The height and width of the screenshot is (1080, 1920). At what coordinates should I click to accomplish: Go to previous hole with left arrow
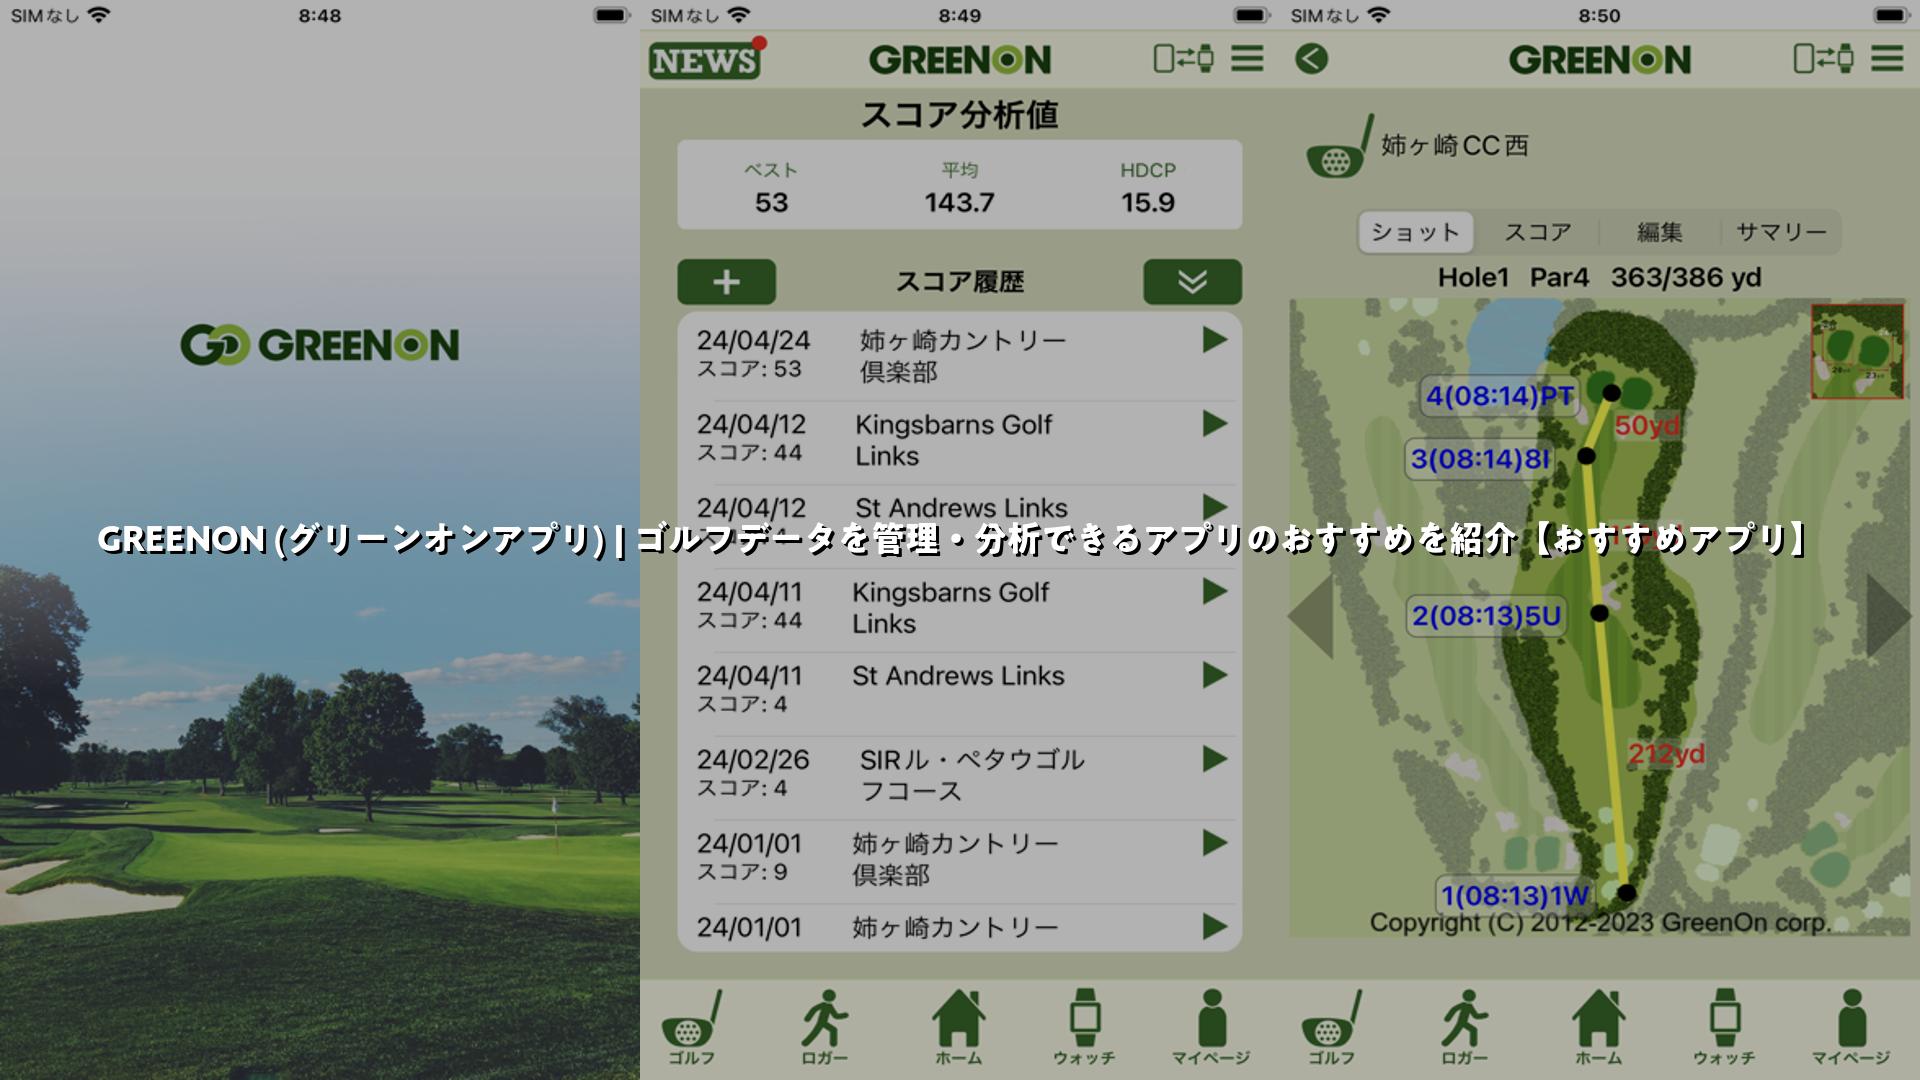point(1311,616)
